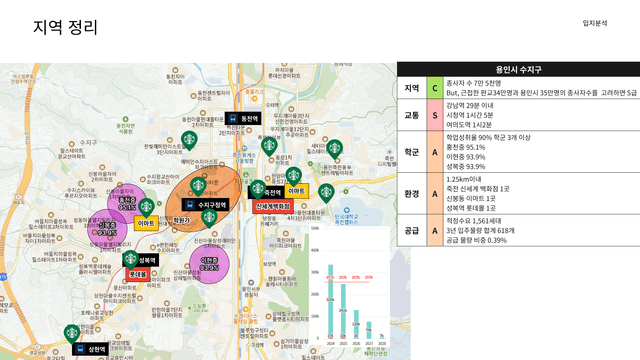Select the purple 이현중 circle
The width and height of the screenshot is (640, 360).
[x=209, y=264]
